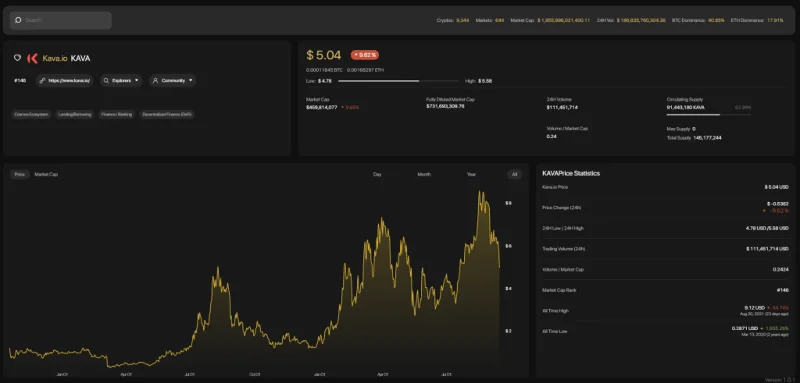The height and width of the screenshot is (383, 800).
Task: Click the 24H Volume value $111,451,714
Action: [562, 108]
